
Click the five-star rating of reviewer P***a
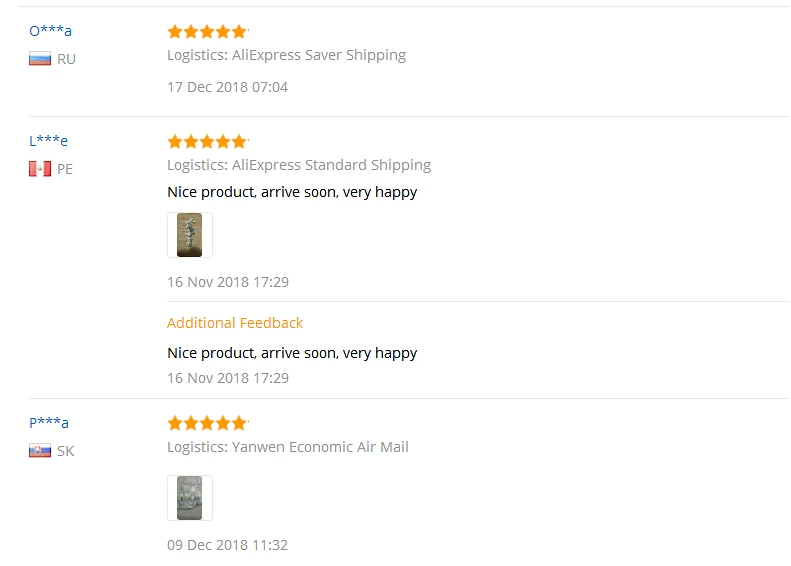click(207, 423)
